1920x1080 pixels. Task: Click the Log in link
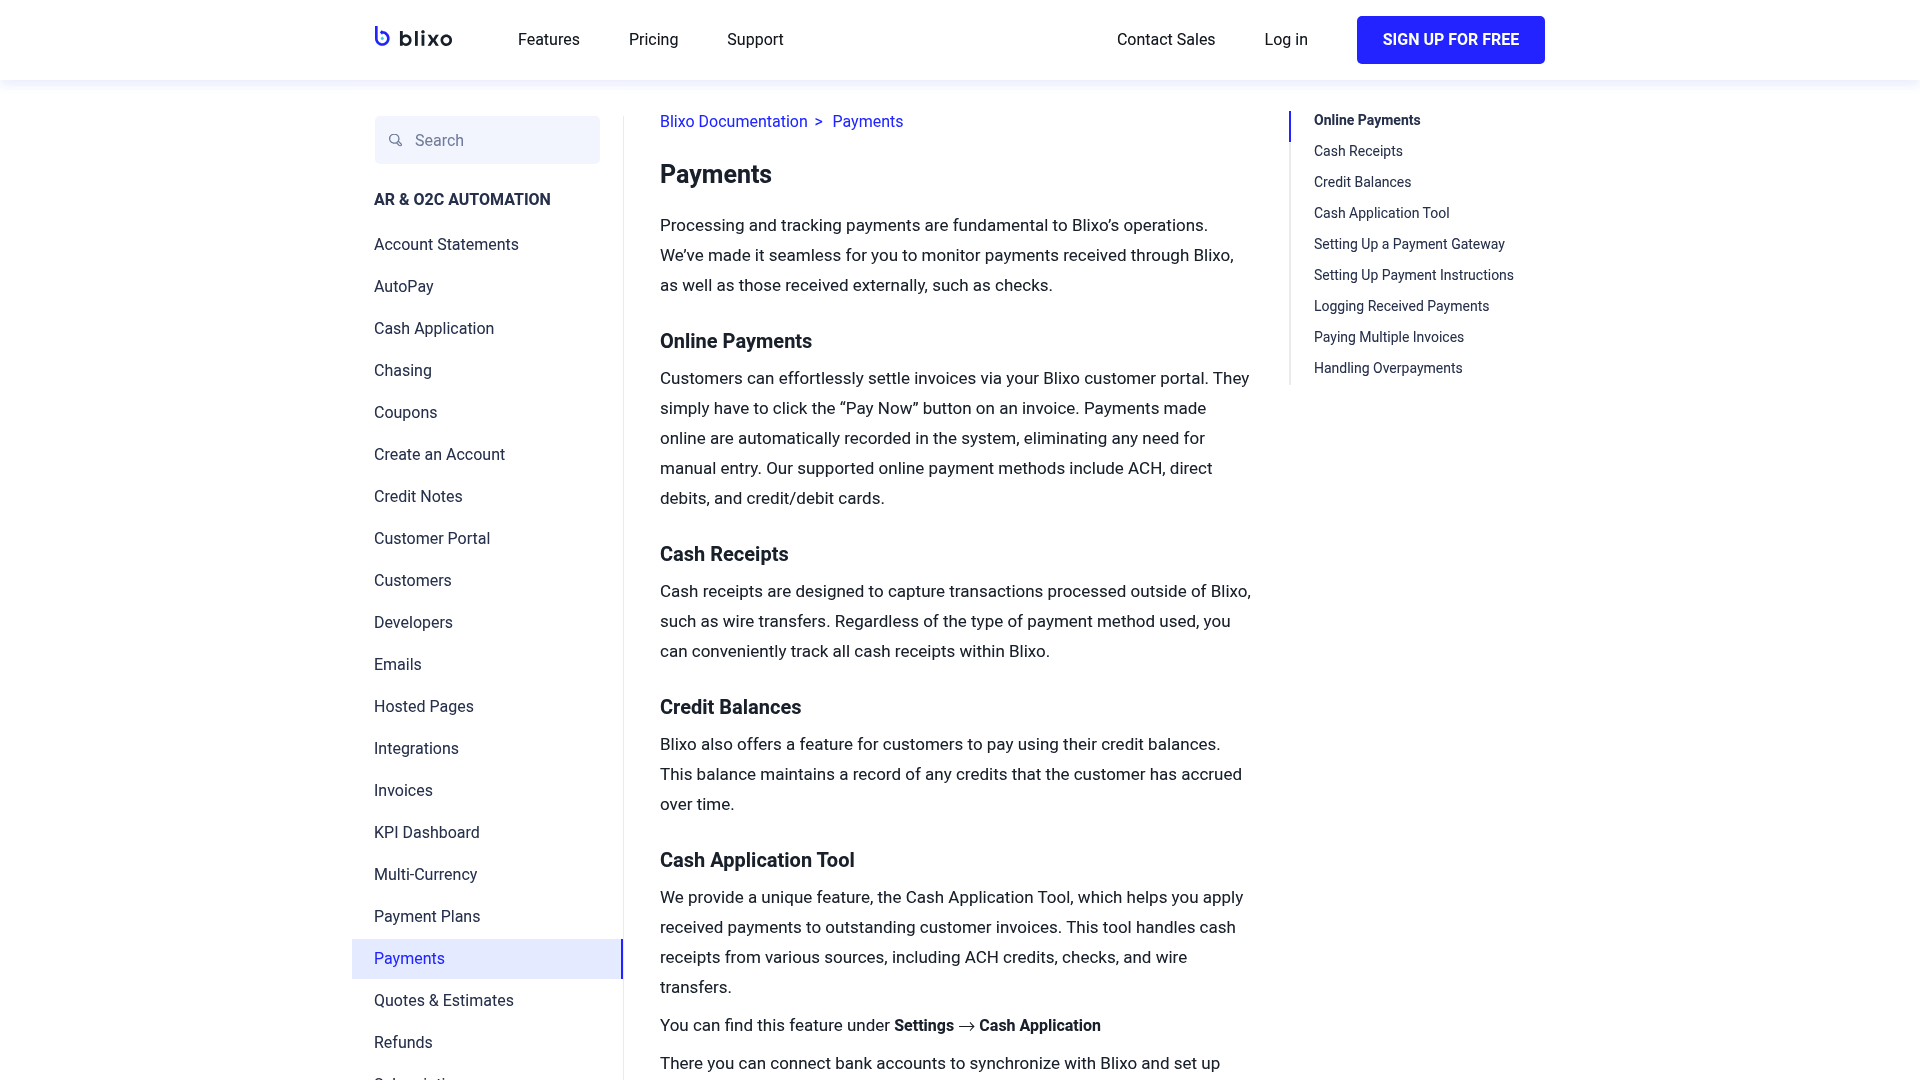[x=1286, y=39]
